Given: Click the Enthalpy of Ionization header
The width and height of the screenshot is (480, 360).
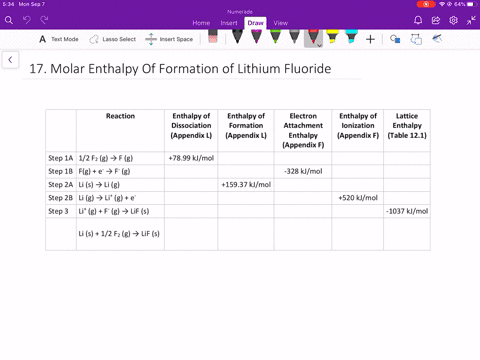Looking at the screenshot, I should click(x=358, y=125).
